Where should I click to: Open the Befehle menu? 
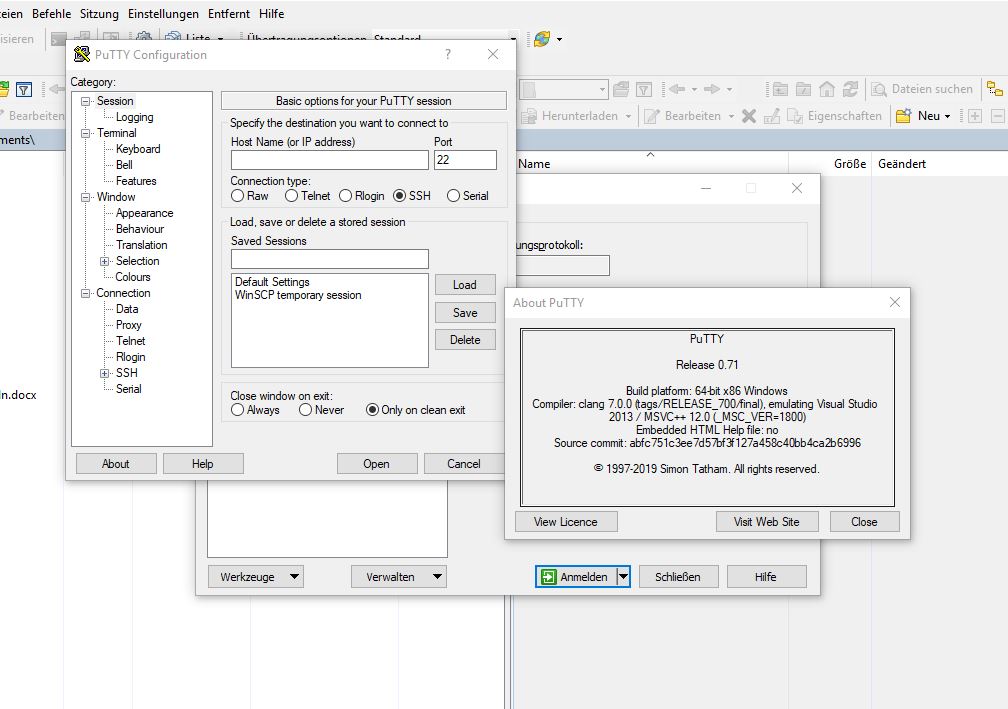51,13
